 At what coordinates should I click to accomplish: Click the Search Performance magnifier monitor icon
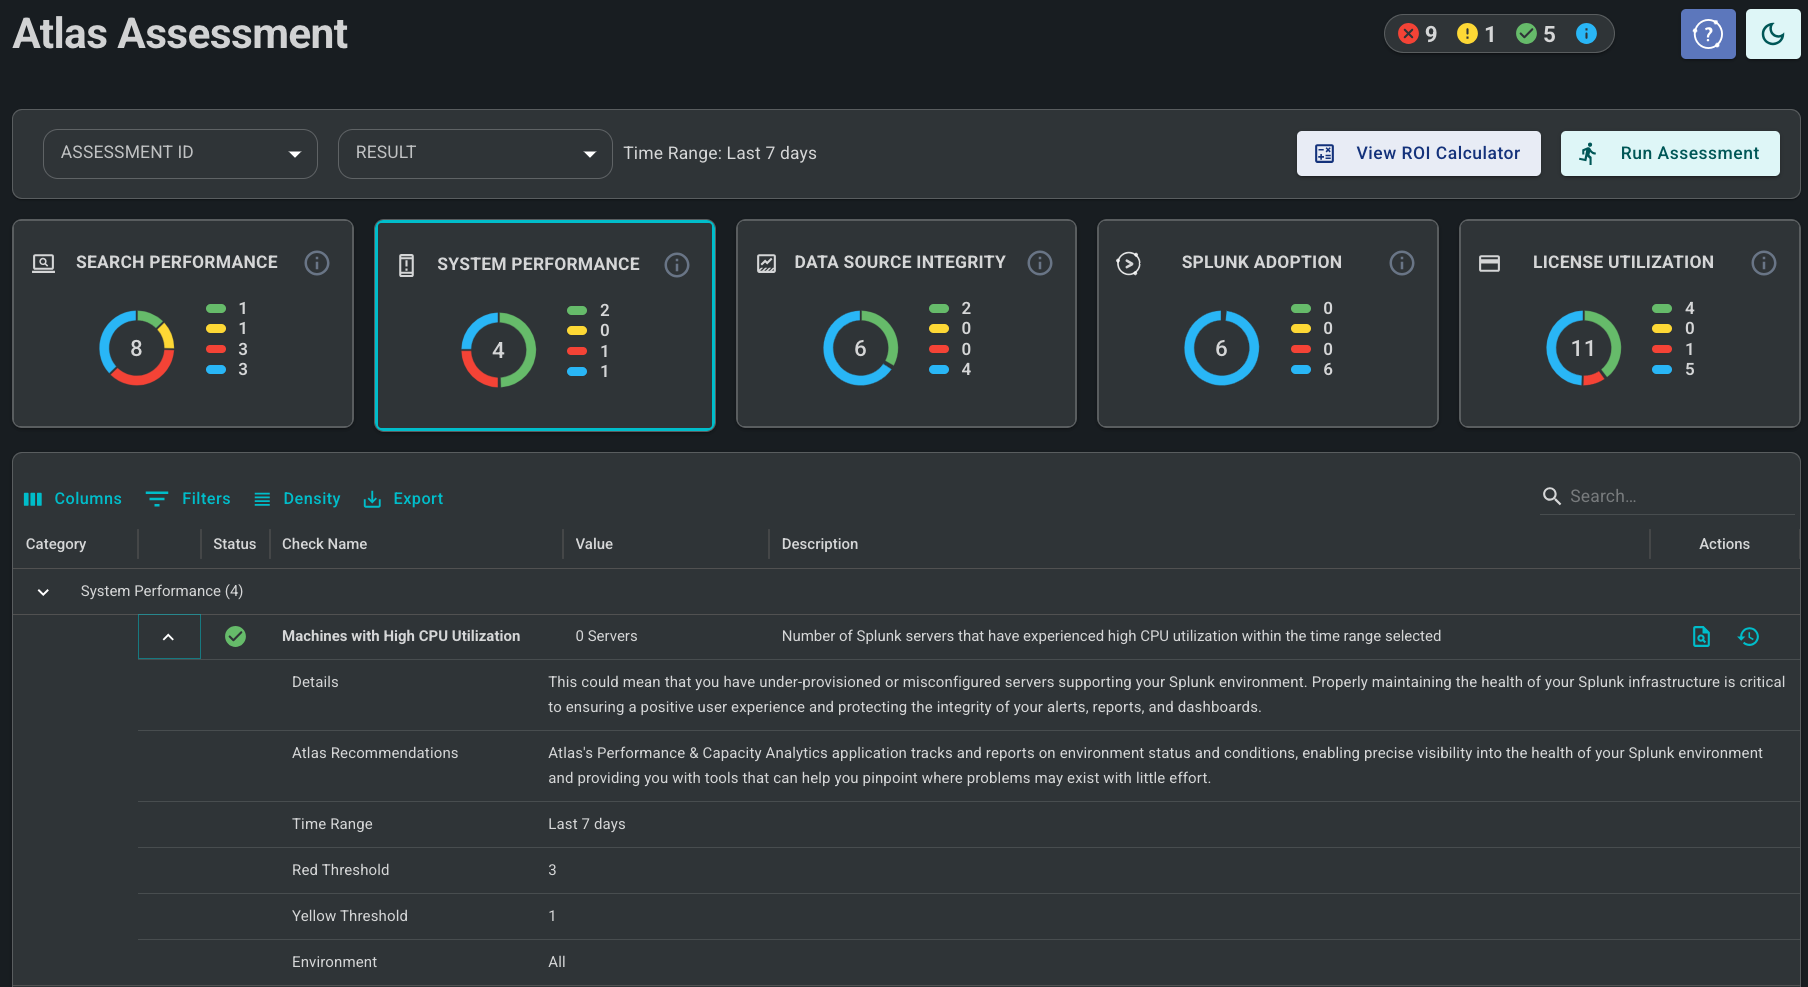click(x=43, y=263)
